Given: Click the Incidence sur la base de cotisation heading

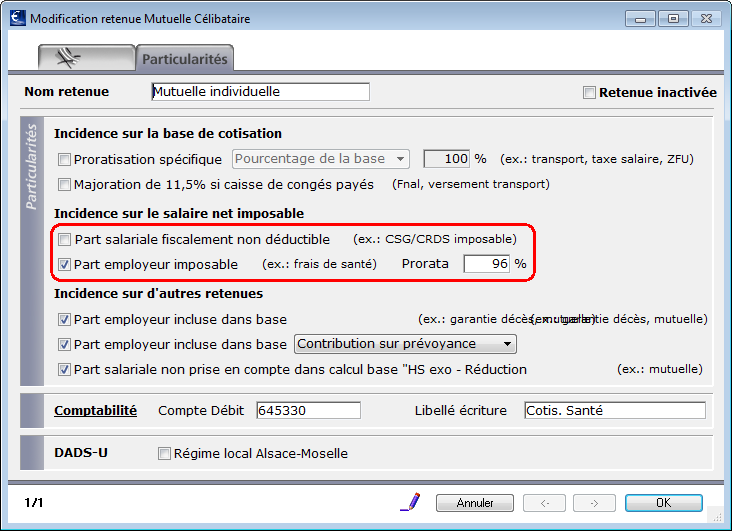Looking at the screenshot, I should 168,134.
